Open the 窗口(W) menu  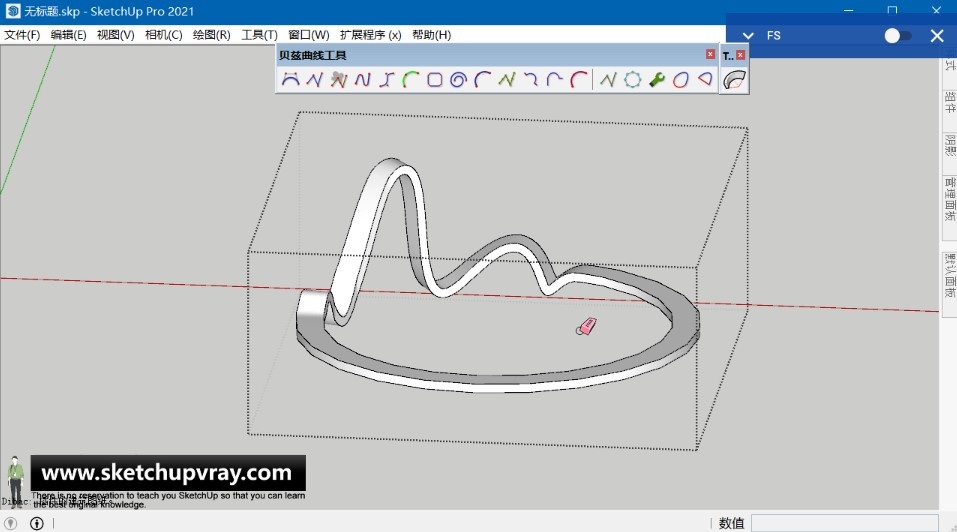309,35
